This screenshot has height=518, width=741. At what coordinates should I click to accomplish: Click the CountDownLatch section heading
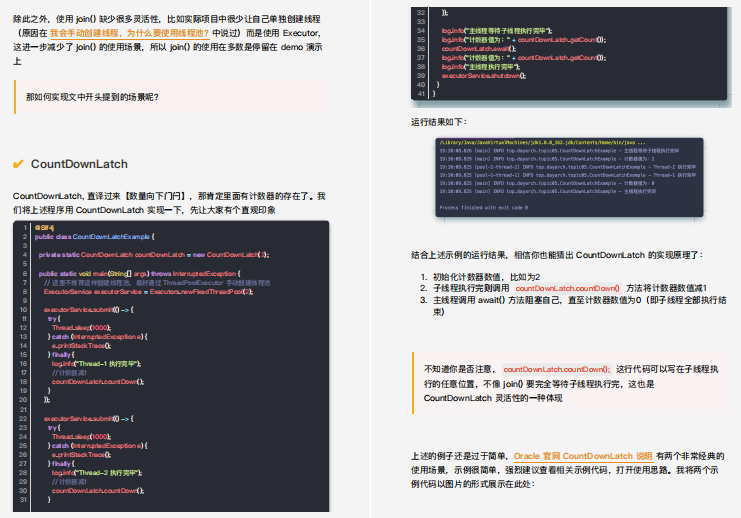(79, 164)
